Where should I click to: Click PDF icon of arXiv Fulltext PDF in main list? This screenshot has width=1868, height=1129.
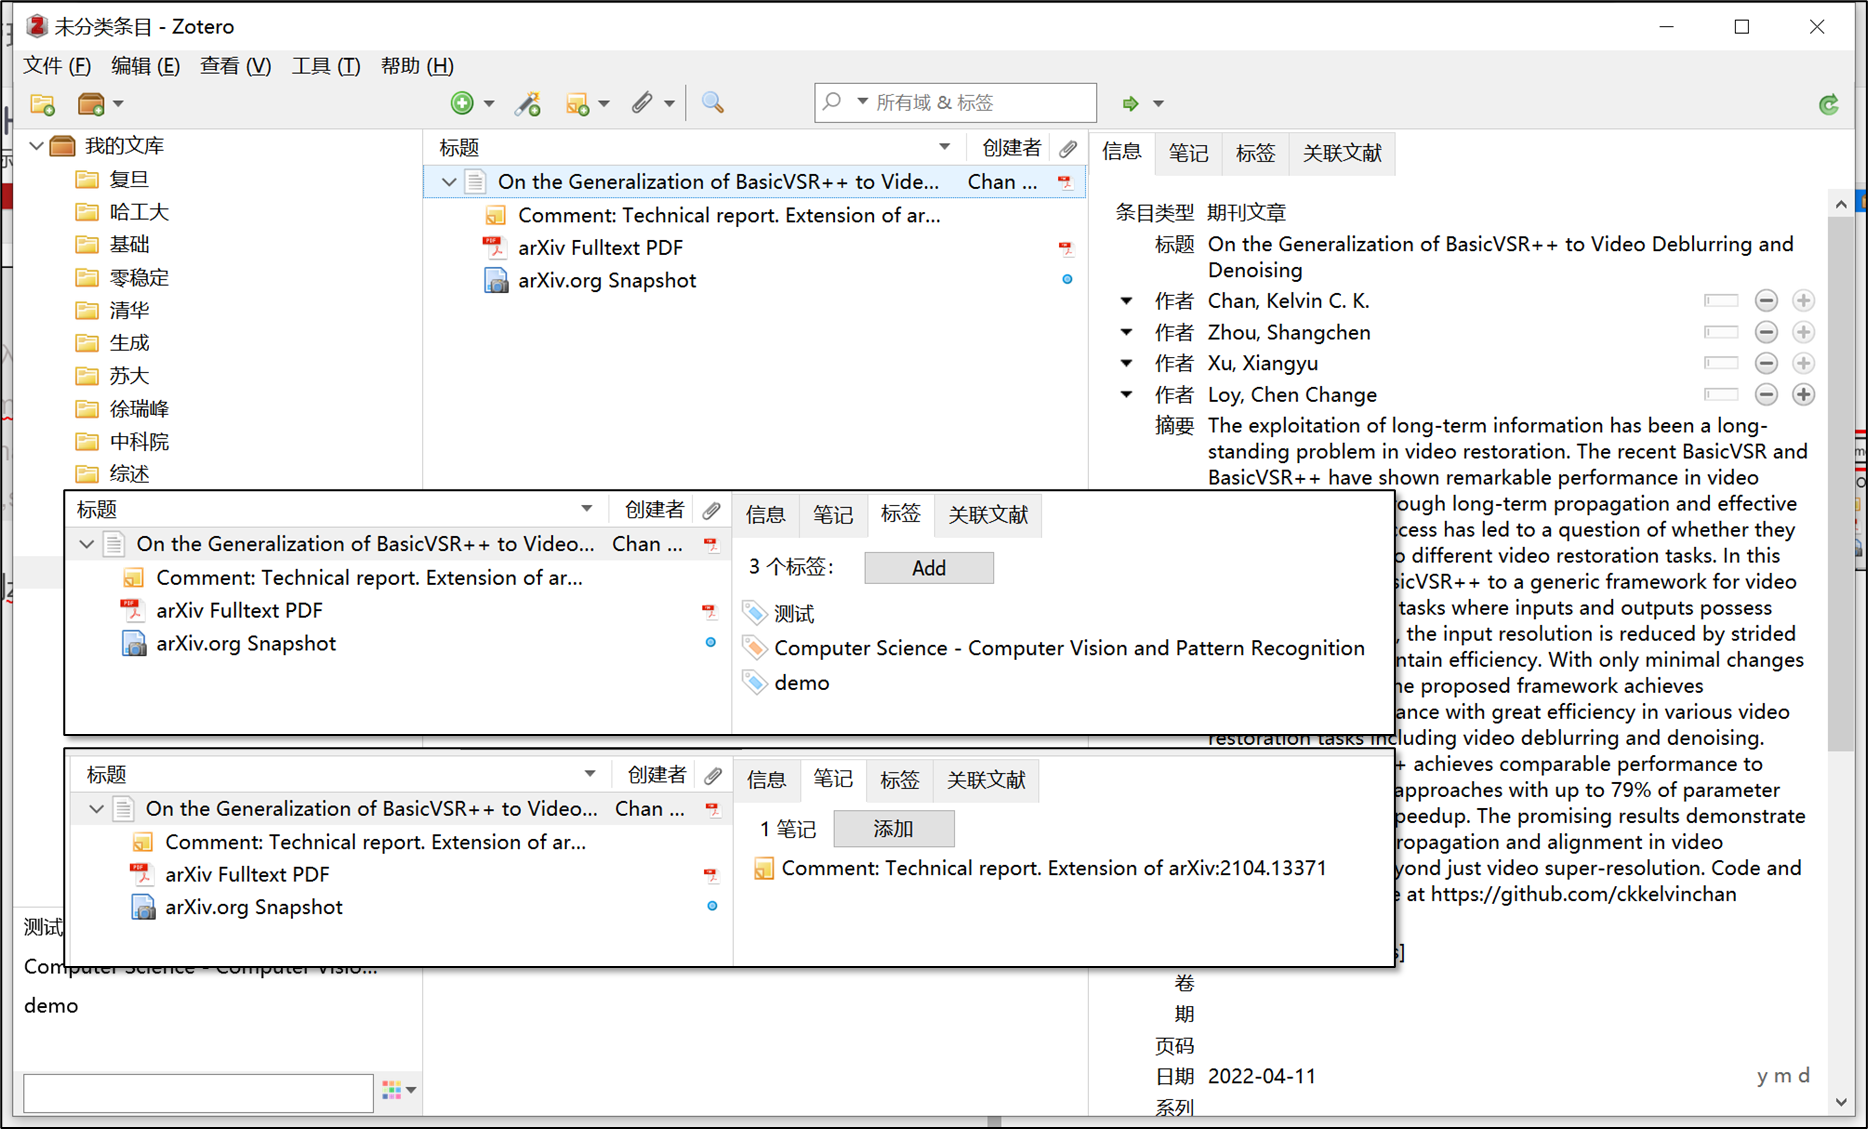495,247
